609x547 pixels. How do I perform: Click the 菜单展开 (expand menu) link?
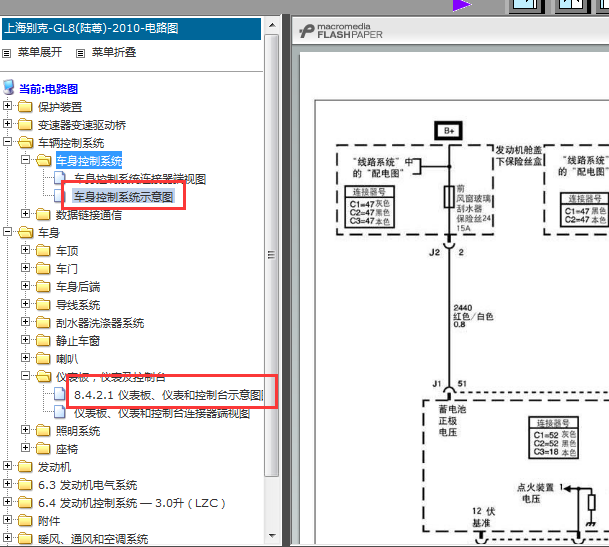point(40,52)
